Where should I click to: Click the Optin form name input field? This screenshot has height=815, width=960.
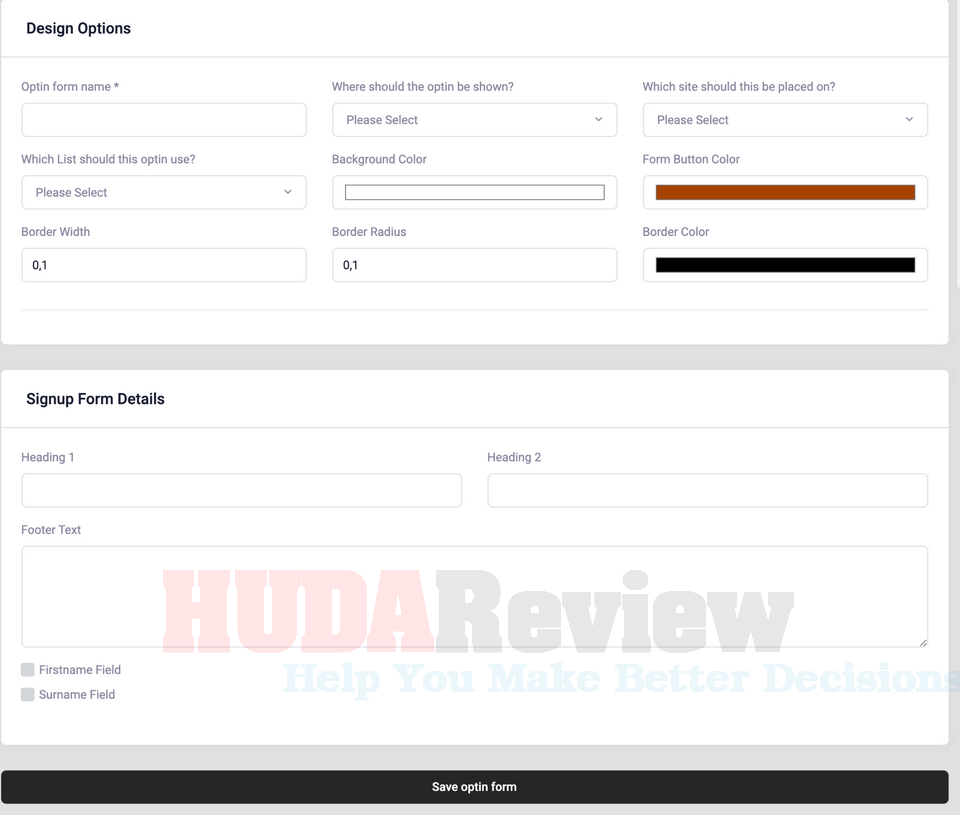click(x=163, y=119)
